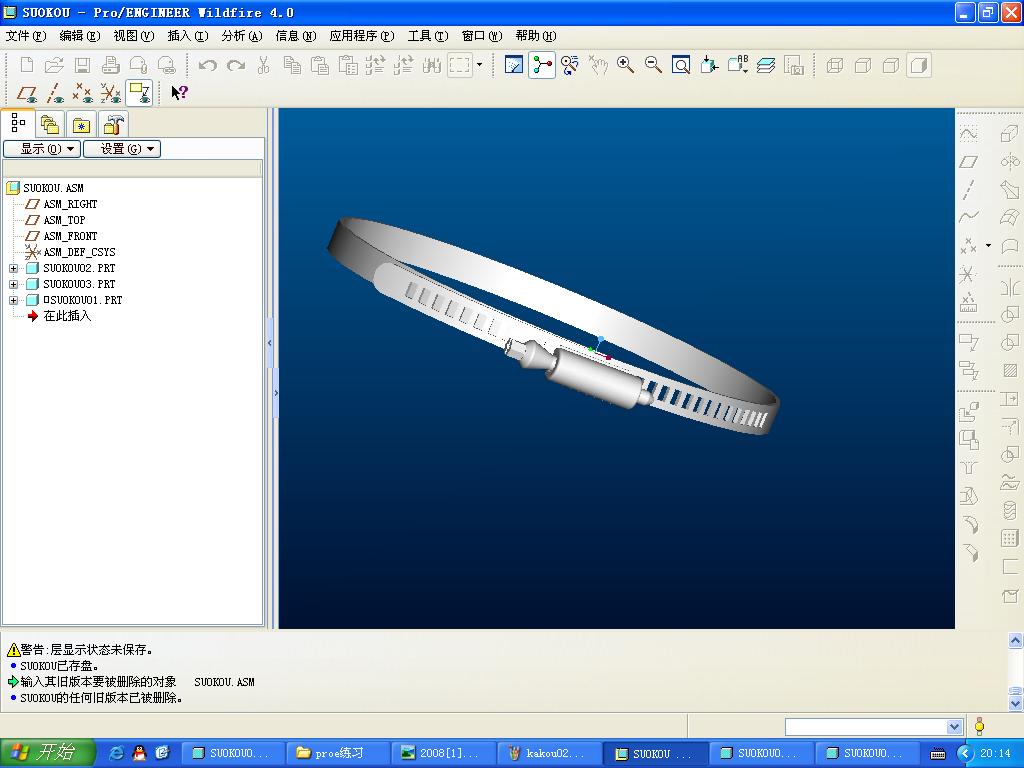Open the proe练习 folder taskbar button

(338, 754)
